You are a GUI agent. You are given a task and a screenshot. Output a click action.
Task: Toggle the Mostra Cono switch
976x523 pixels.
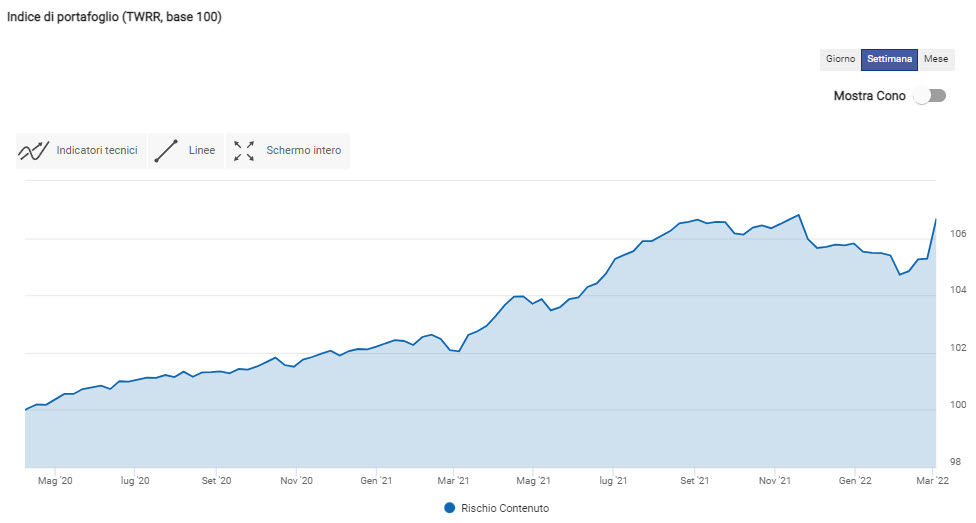[930, 96]
